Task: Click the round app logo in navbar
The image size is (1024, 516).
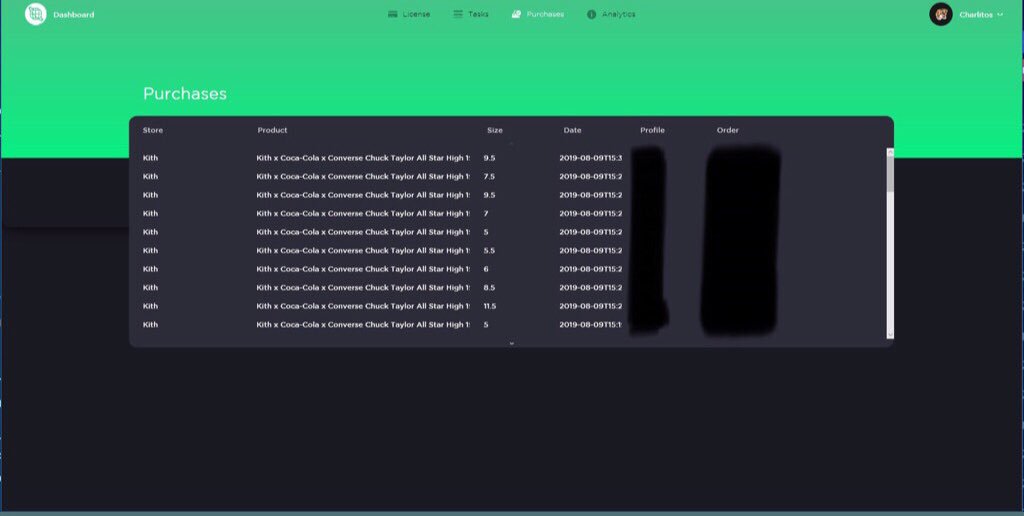Action: (35, 14)
